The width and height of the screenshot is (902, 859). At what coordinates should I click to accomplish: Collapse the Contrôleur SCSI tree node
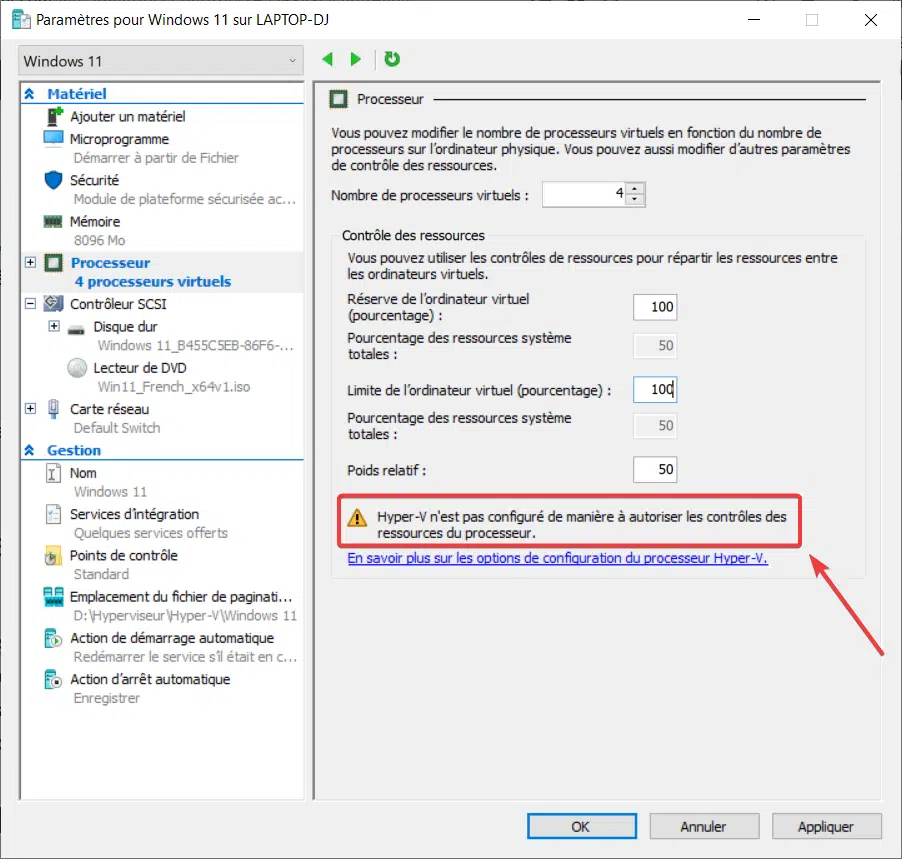[30, 303]
